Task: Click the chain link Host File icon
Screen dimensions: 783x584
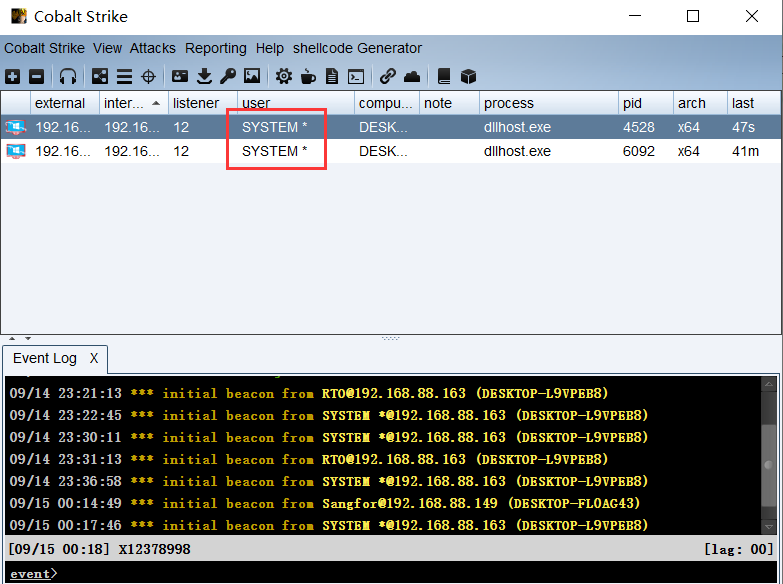Action: [x=388, y=76]
